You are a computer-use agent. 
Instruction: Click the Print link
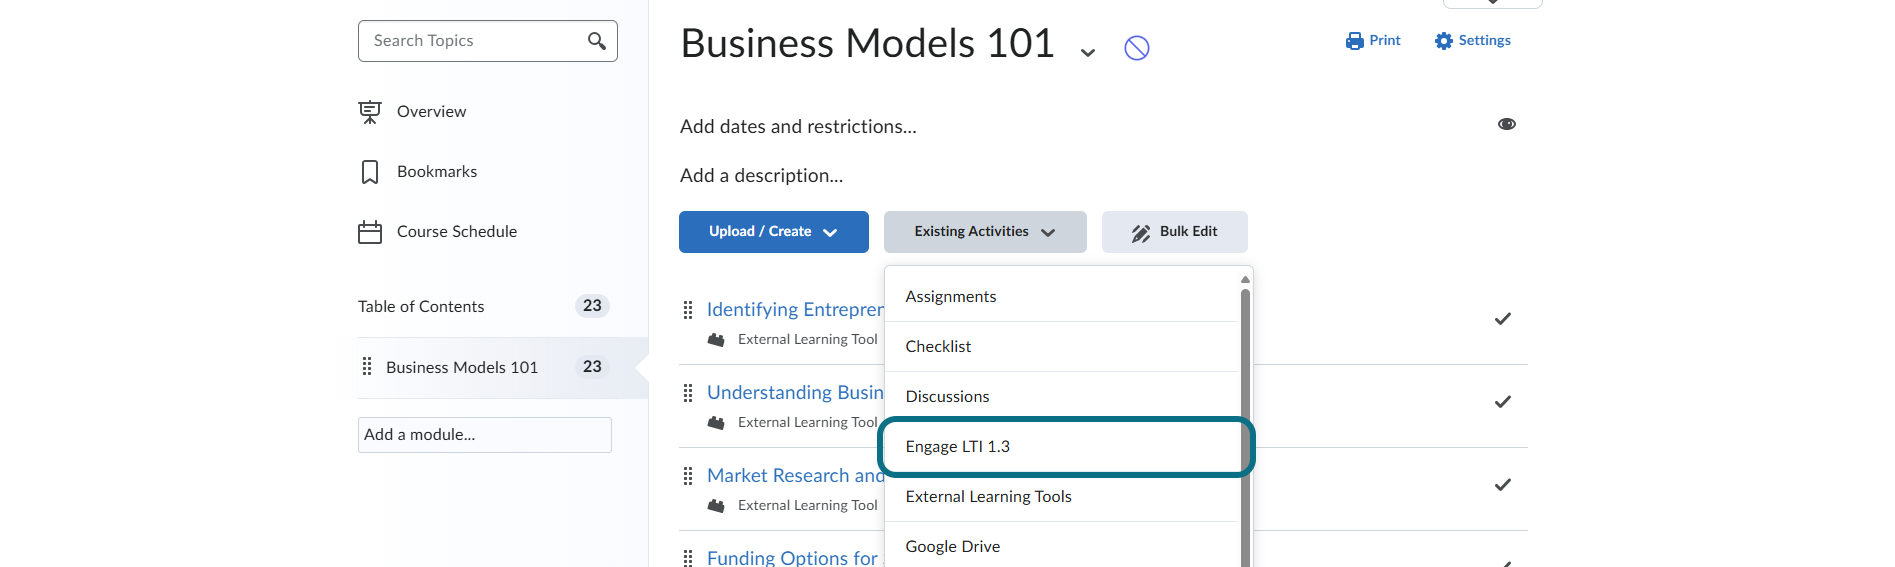pos(1373,41)
